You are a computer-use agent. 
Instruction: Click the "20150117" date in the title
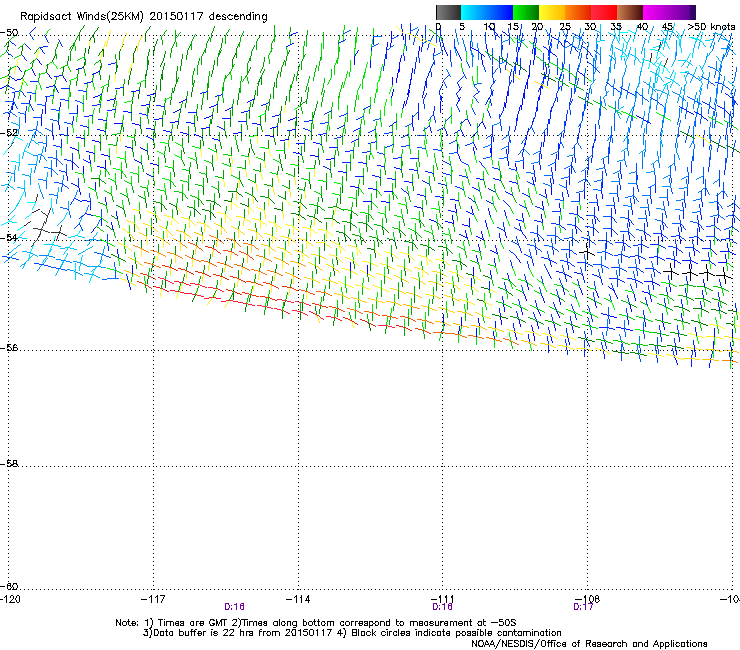pyautogui.click(x=177, y=17)
